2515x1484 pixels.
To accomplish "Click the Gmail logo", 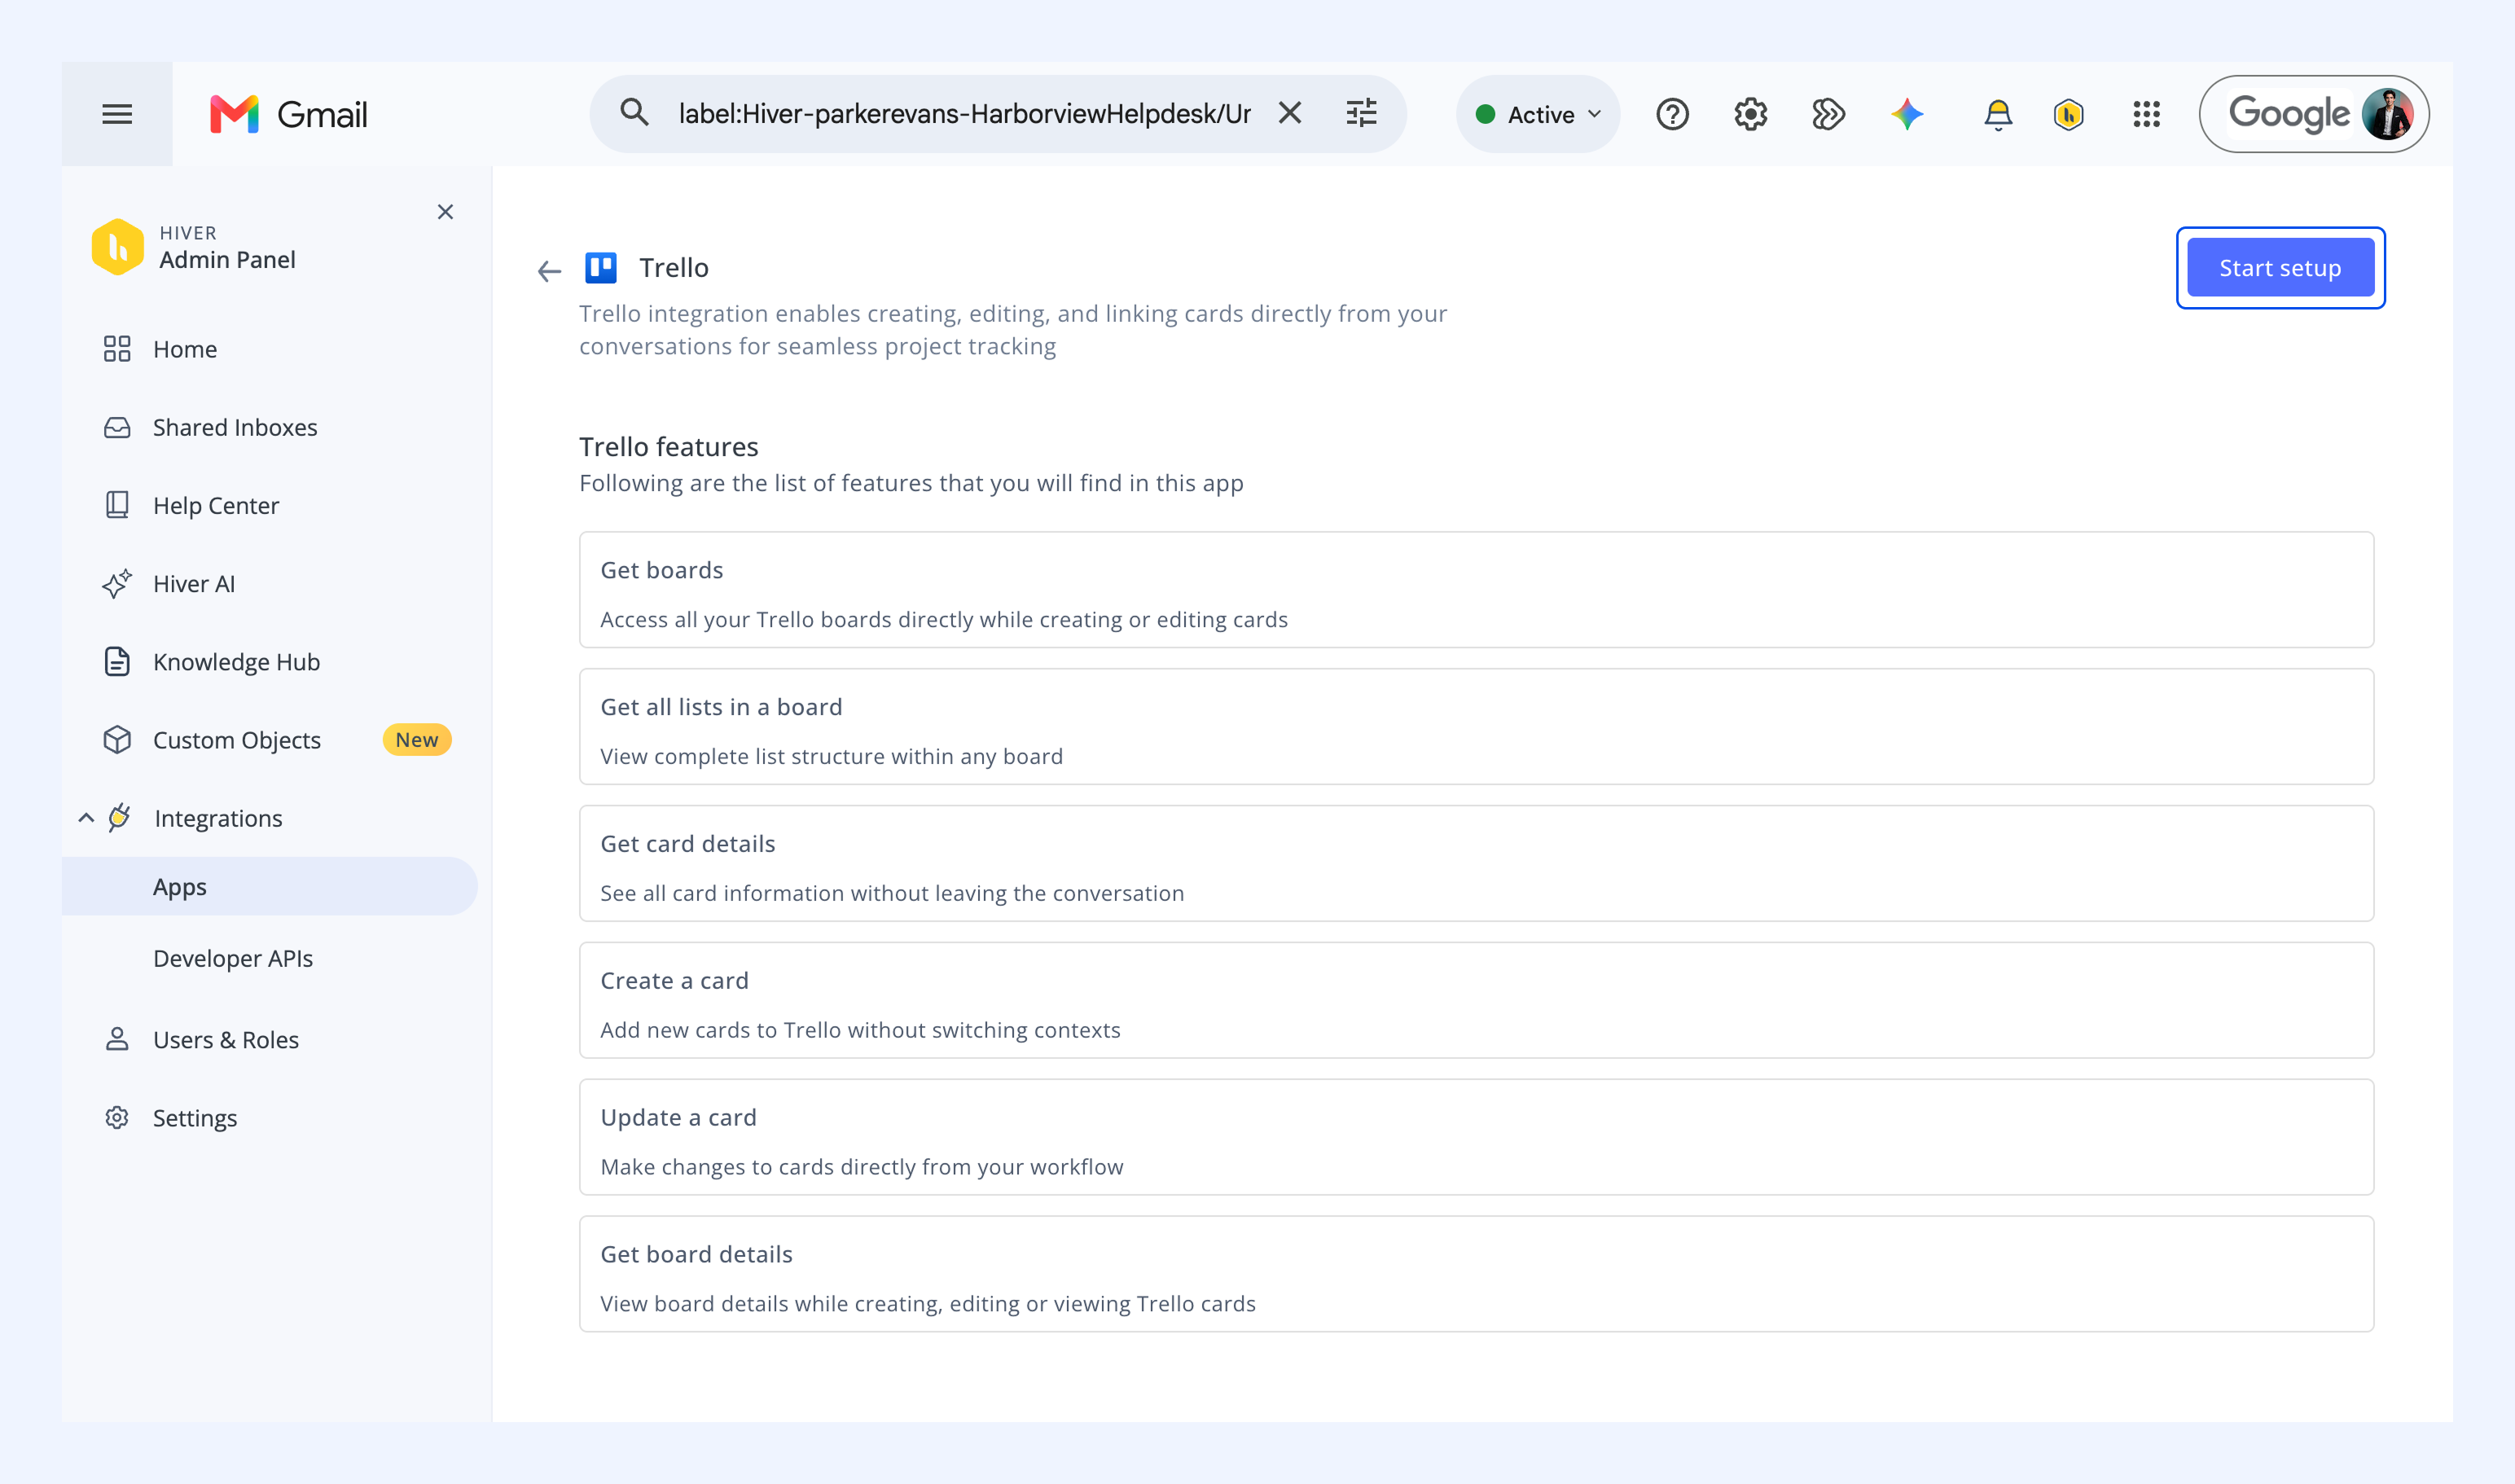I will (288, 114).
